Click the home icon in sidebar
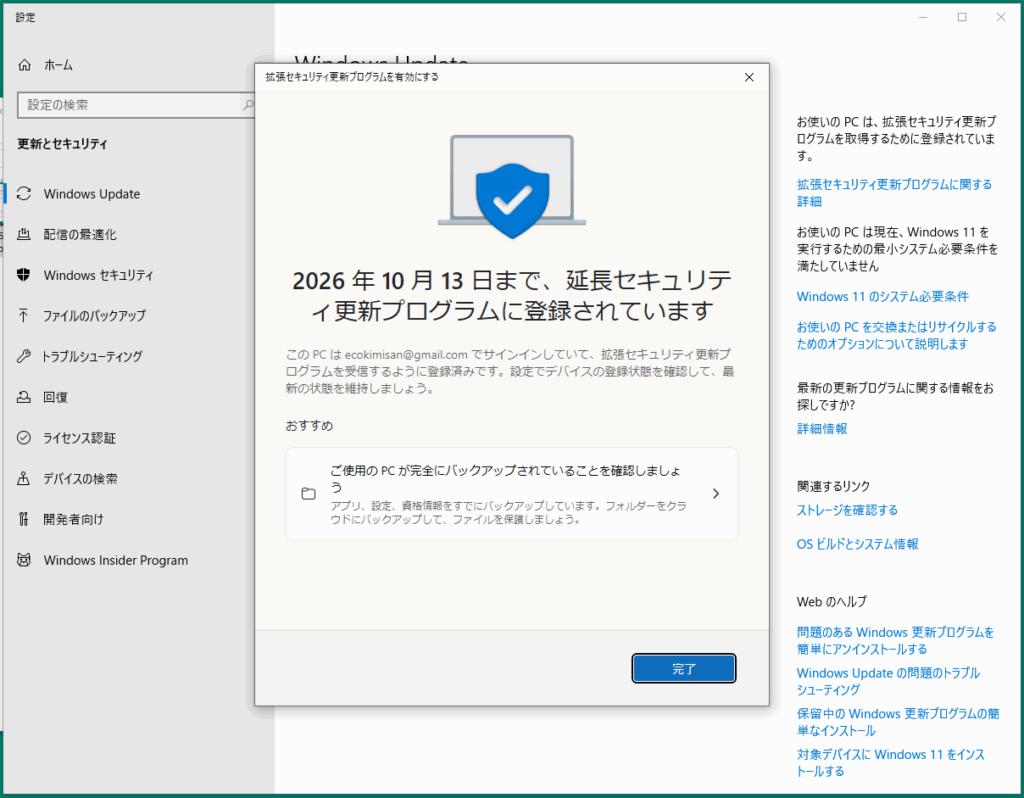 (24, 65)
